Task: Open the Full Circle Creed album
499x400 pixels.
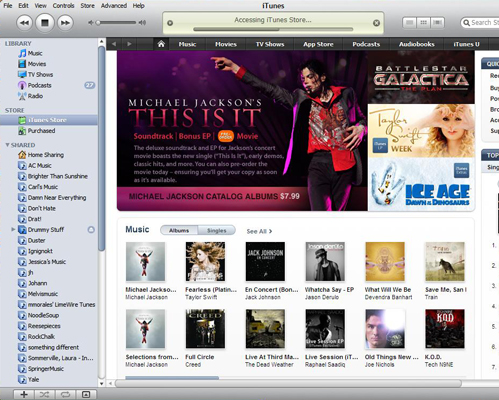Action: [205, 329]
